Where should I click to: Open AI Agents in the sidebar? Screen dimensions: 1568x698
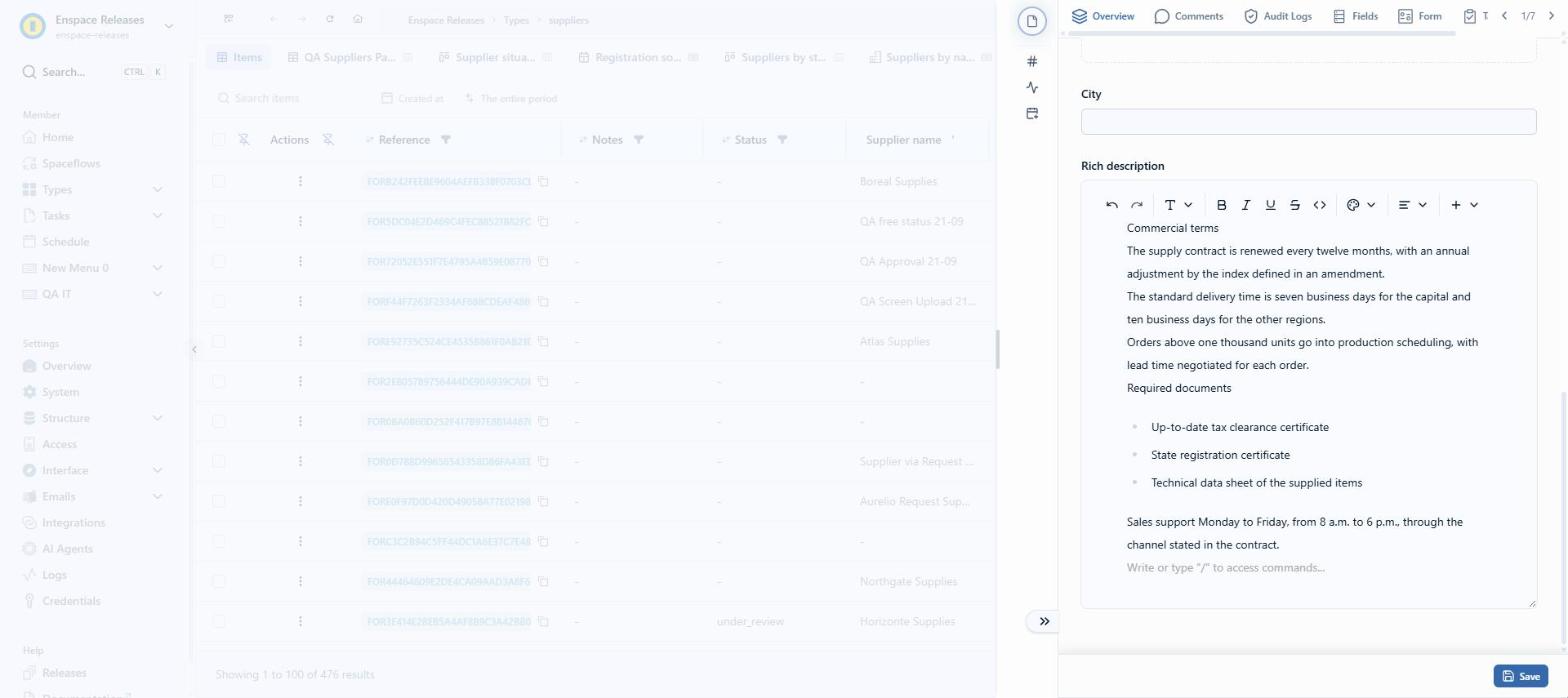pyautogui.click(x=67, y=549)
